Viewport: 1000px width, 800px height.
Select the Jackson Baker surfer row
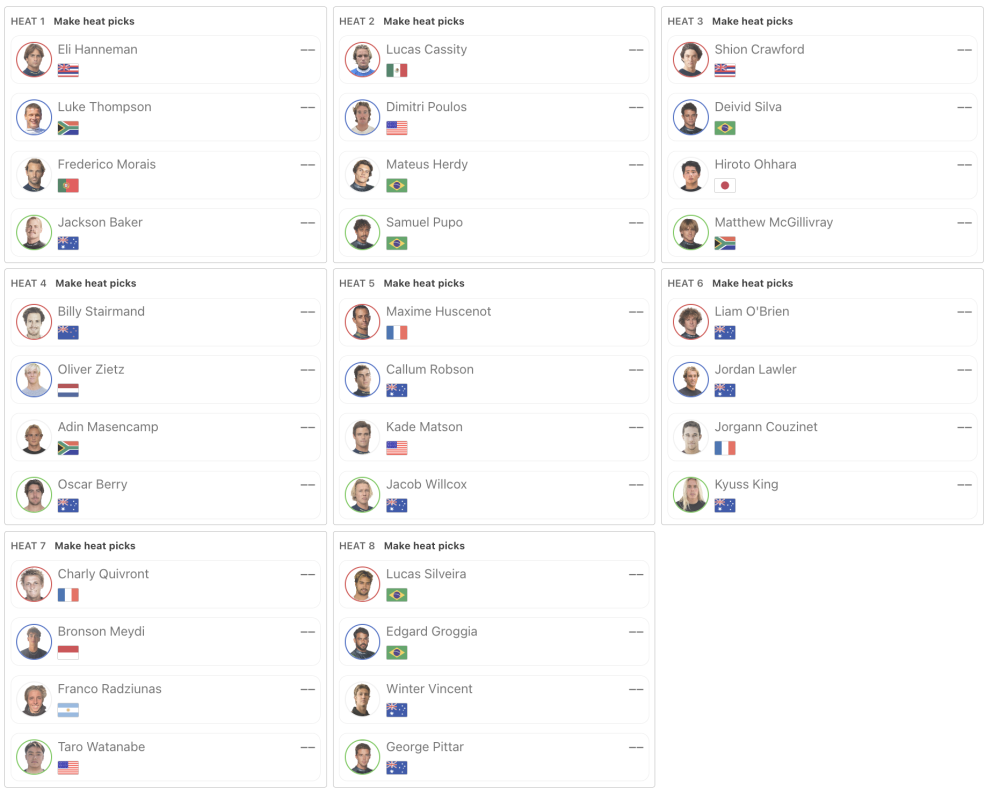click(166, 232)
